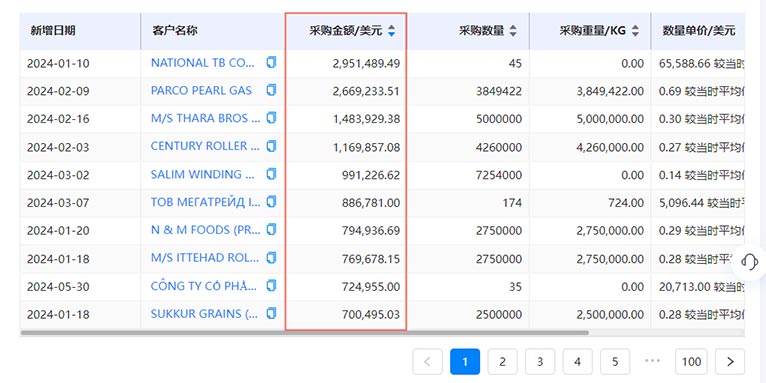Copy the CENTURY ROLLER customer name
Viewport: 766px width, 383px height.
[x=271, y=146]
